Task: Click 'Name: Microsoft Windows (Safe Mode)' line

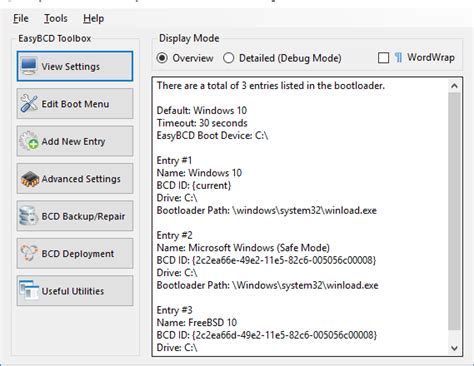Action: point(243,248)
